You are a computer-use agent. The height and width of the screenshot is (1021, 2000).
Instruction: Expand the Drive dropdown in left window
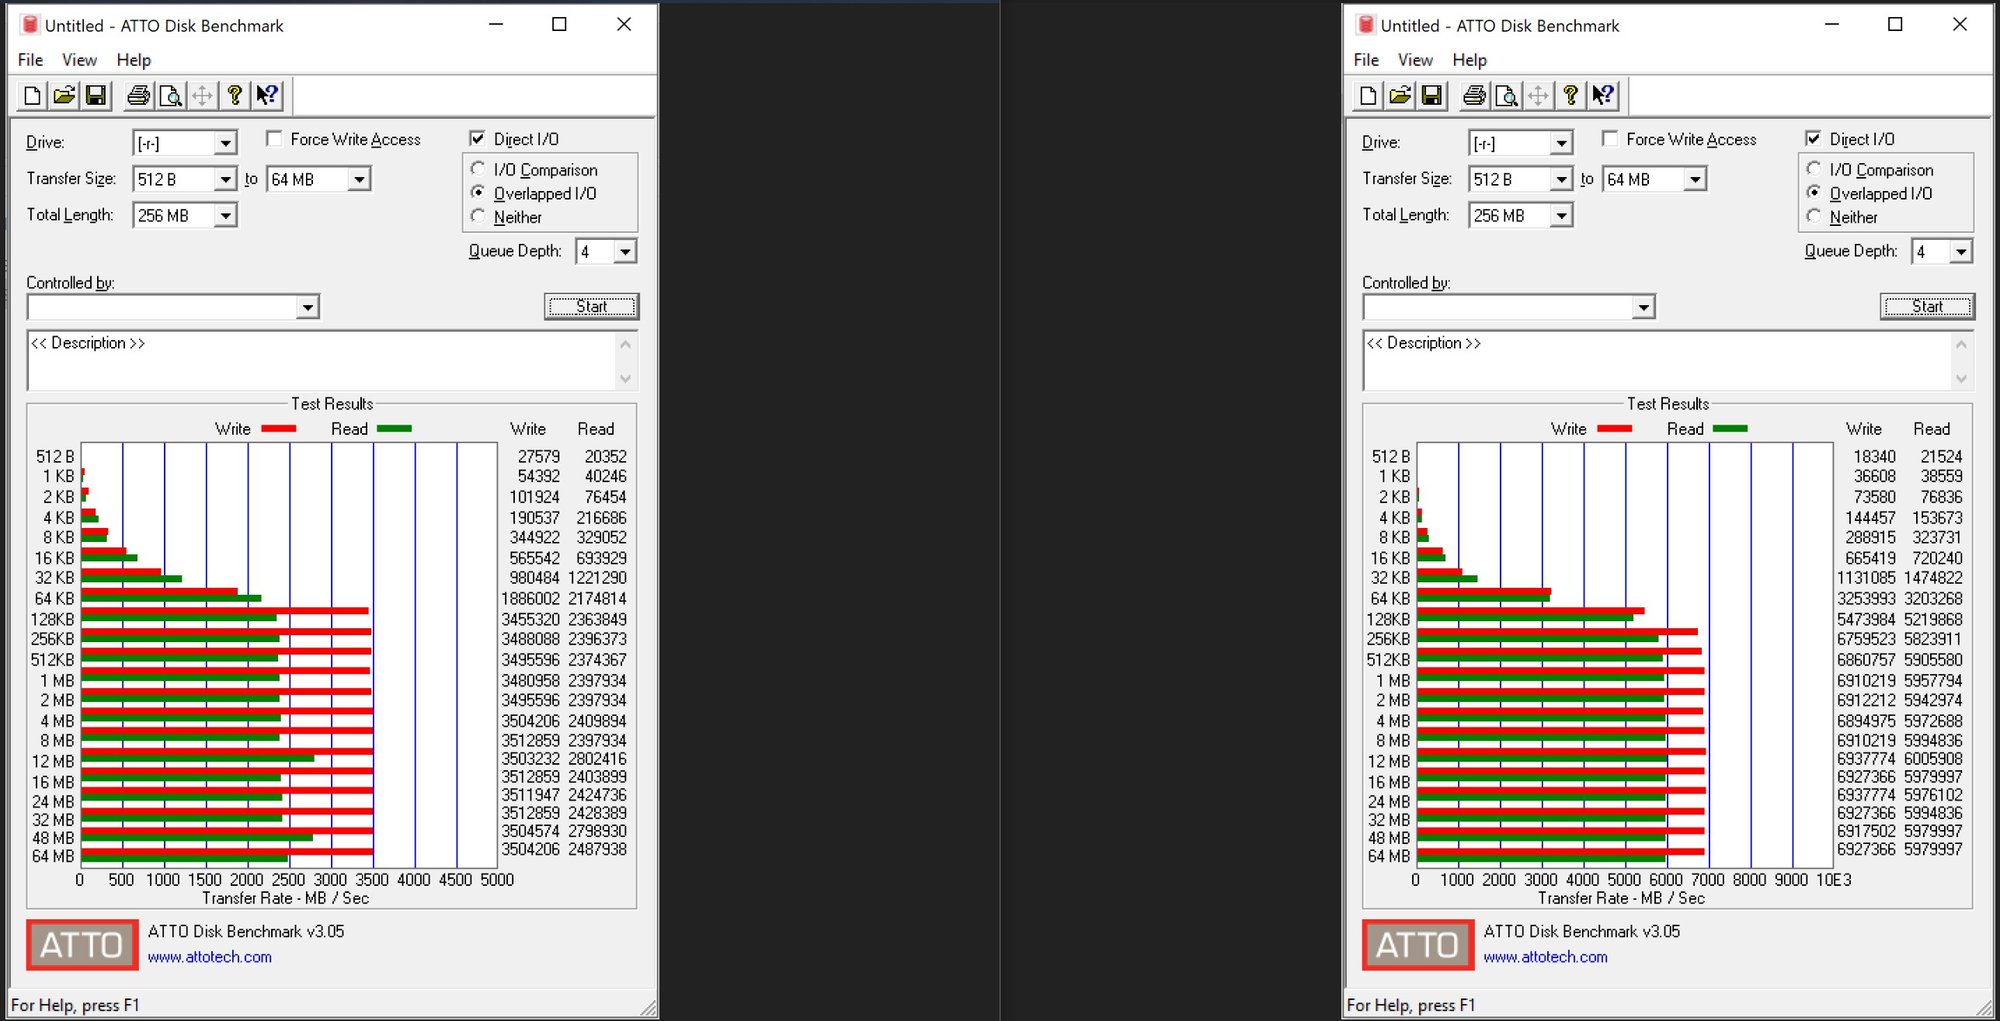coord(226,143)
